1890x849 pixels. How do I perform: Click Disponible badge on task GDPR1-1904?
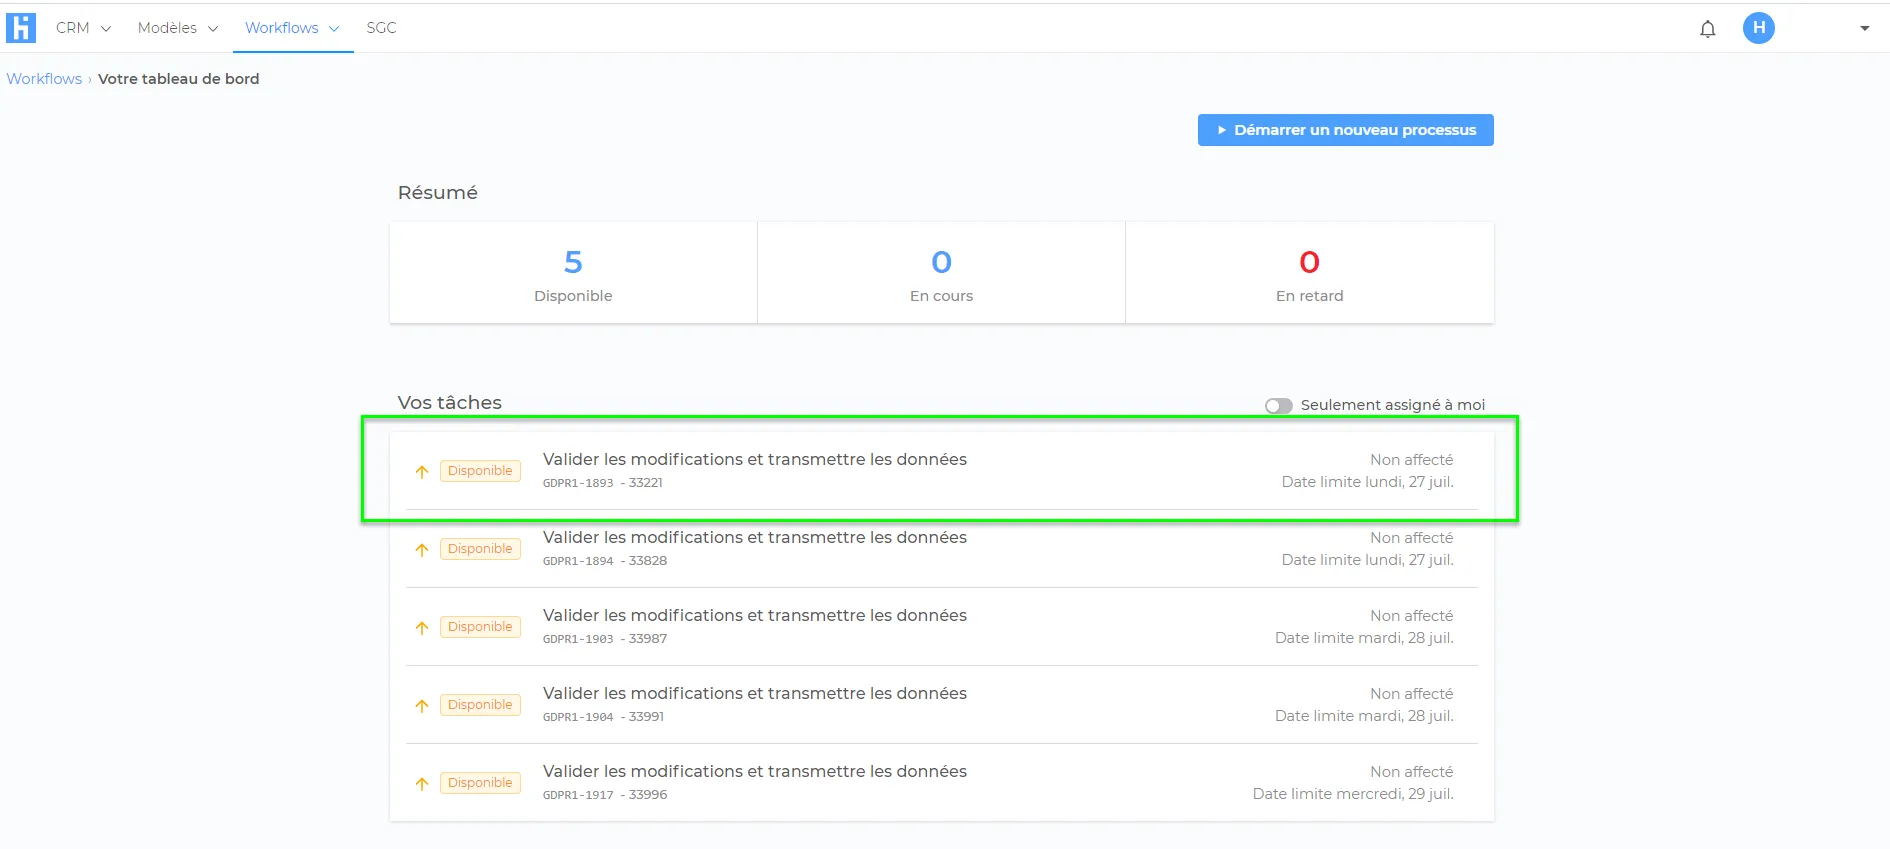pos(480,705)
